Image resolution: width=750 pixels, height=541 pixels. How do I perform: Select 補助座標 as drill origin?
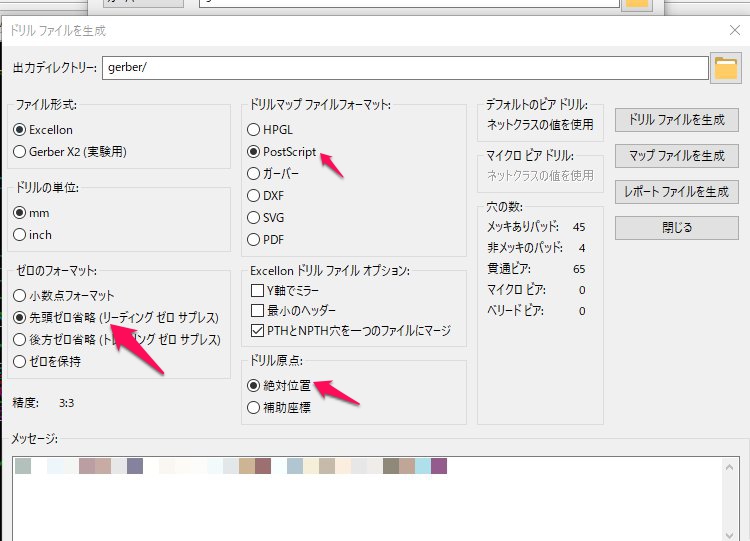254,407
